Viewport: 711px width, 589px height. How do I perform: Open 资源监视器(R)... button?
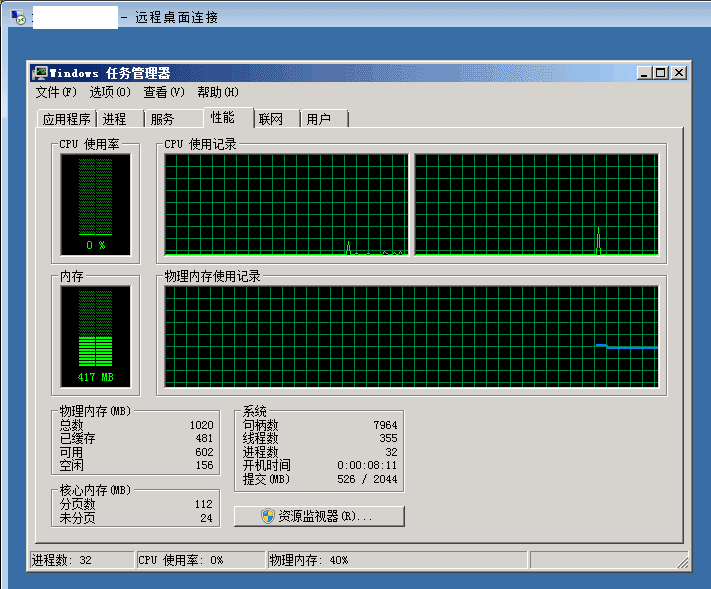pos(319,516)
